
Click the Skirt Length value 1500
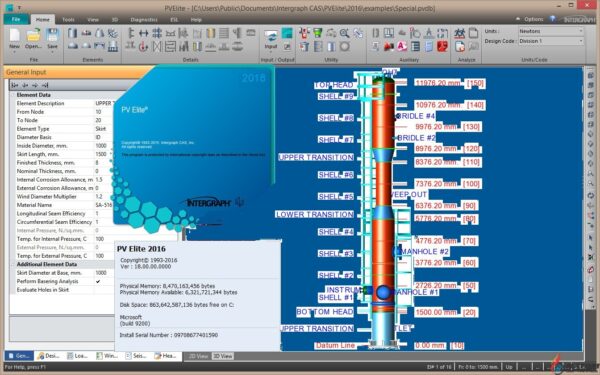[101, 154]
